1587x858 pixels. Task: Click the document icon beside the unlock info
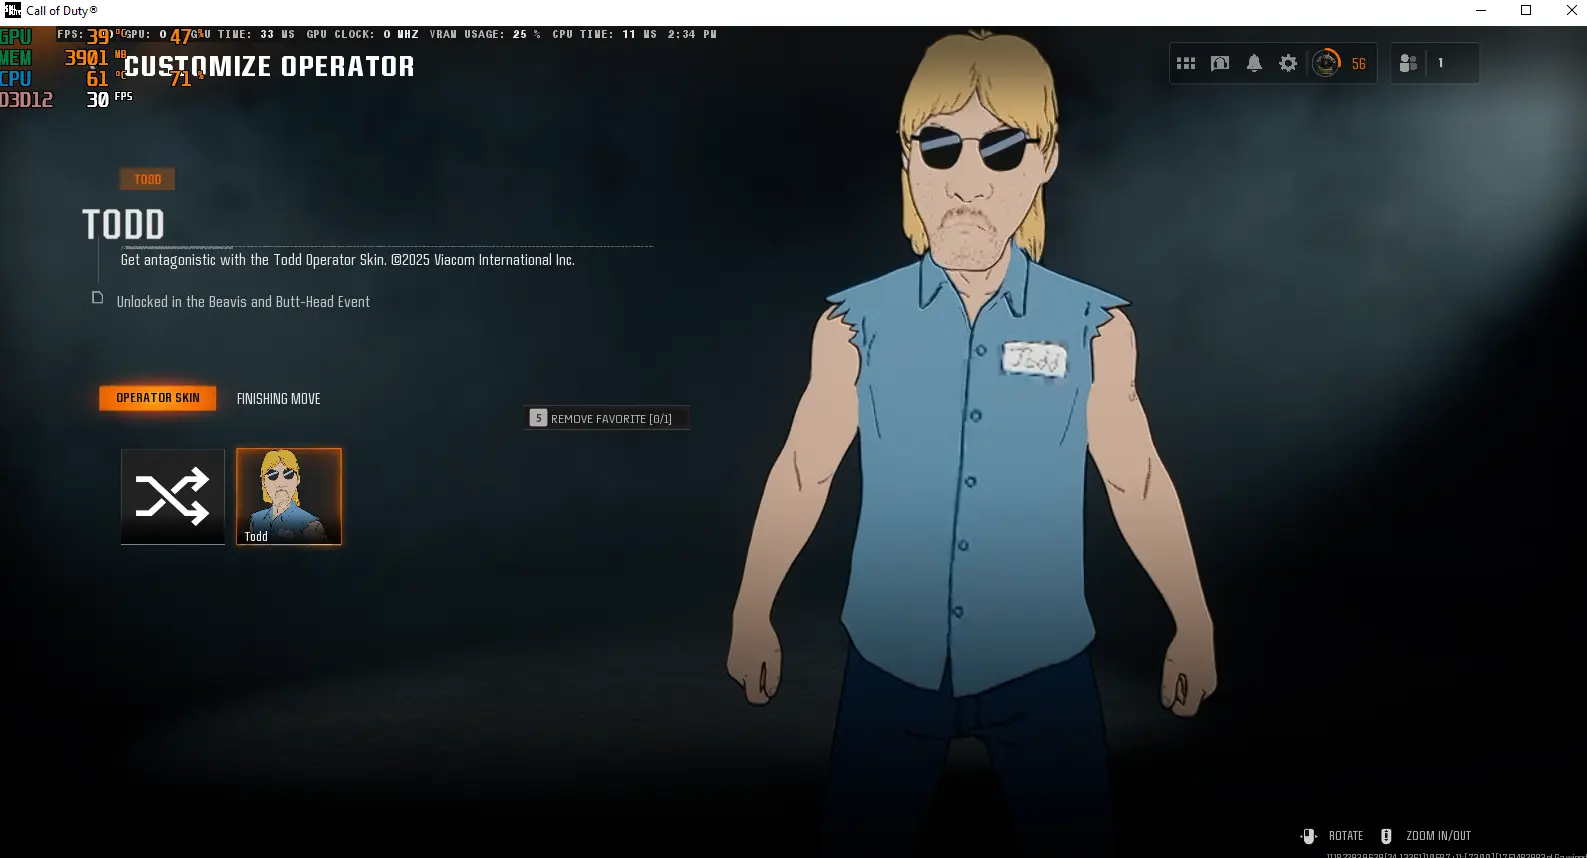[97, 297]
